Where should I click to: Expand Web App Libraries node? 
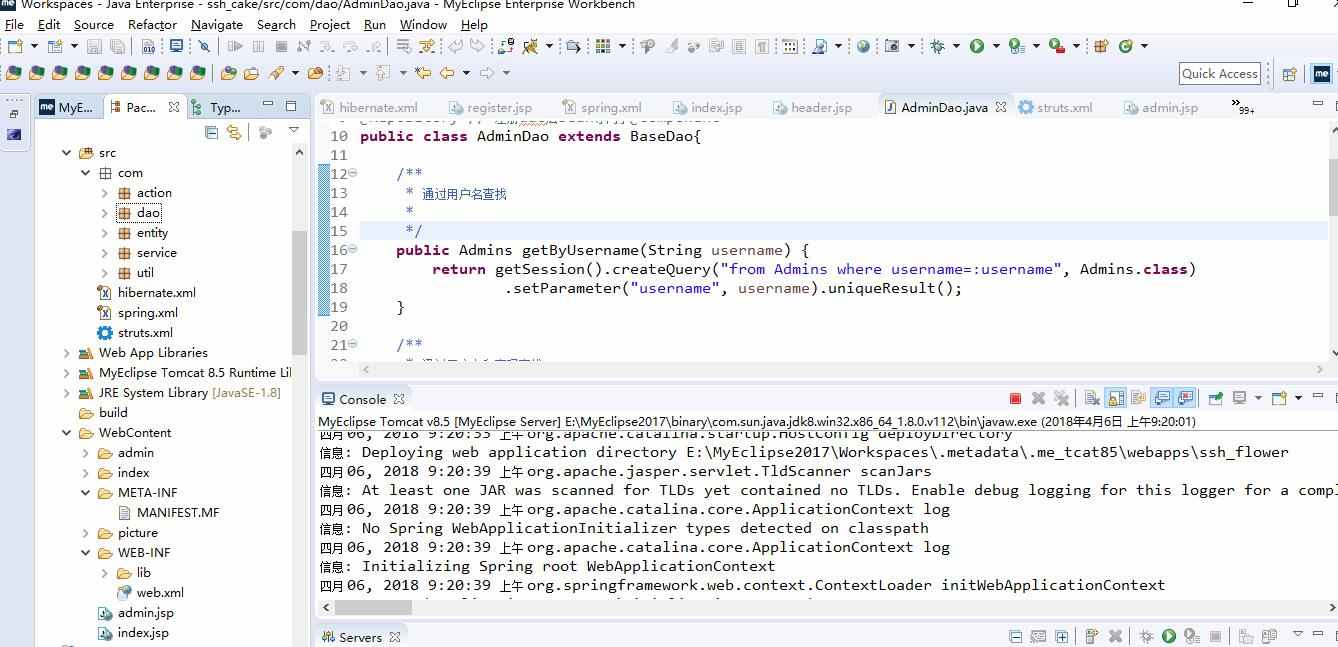[67, 353]
